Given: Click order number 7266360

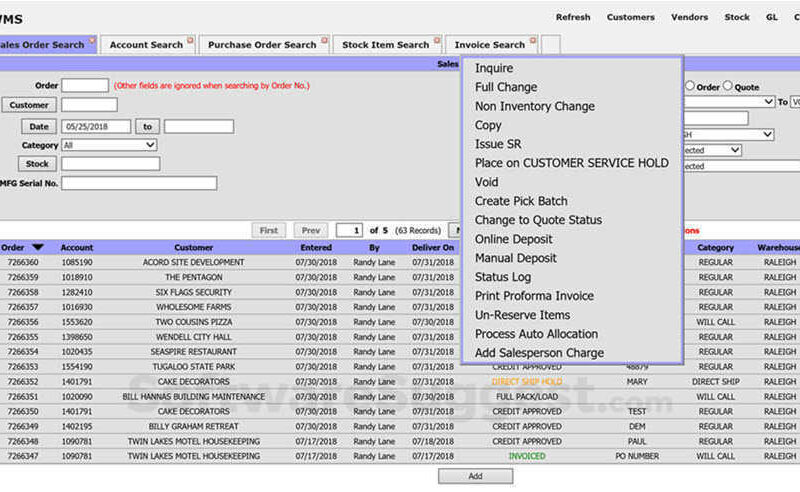Looking at the screenshot, I should coord(23,262).
